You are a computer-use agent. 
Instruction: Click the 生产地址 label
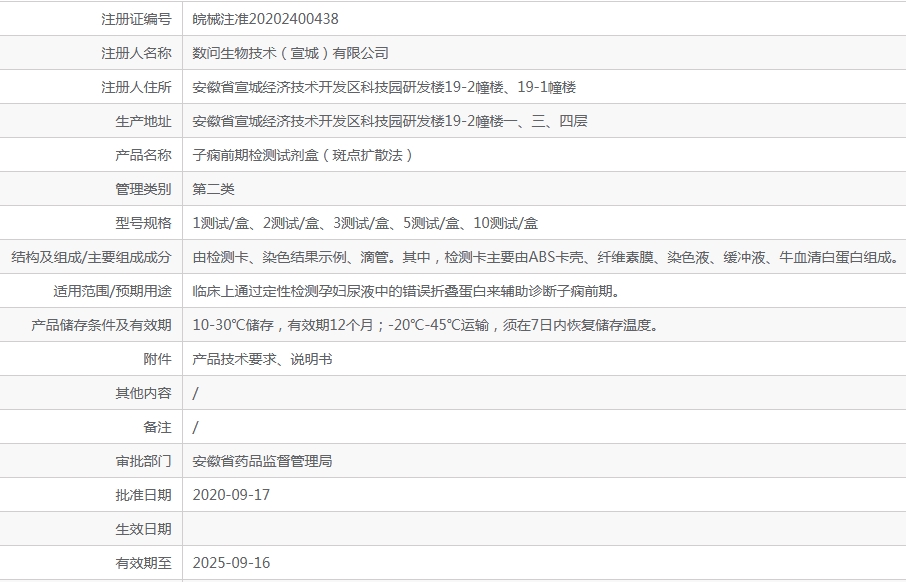[143, 121]
